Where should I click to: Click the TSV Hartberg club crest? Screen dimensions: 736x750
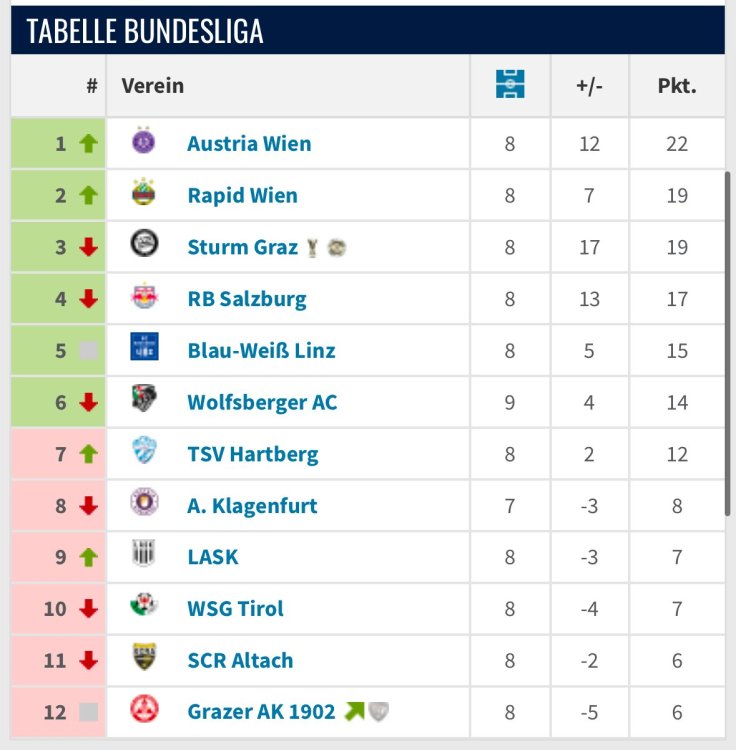click(x=144, y=452)
